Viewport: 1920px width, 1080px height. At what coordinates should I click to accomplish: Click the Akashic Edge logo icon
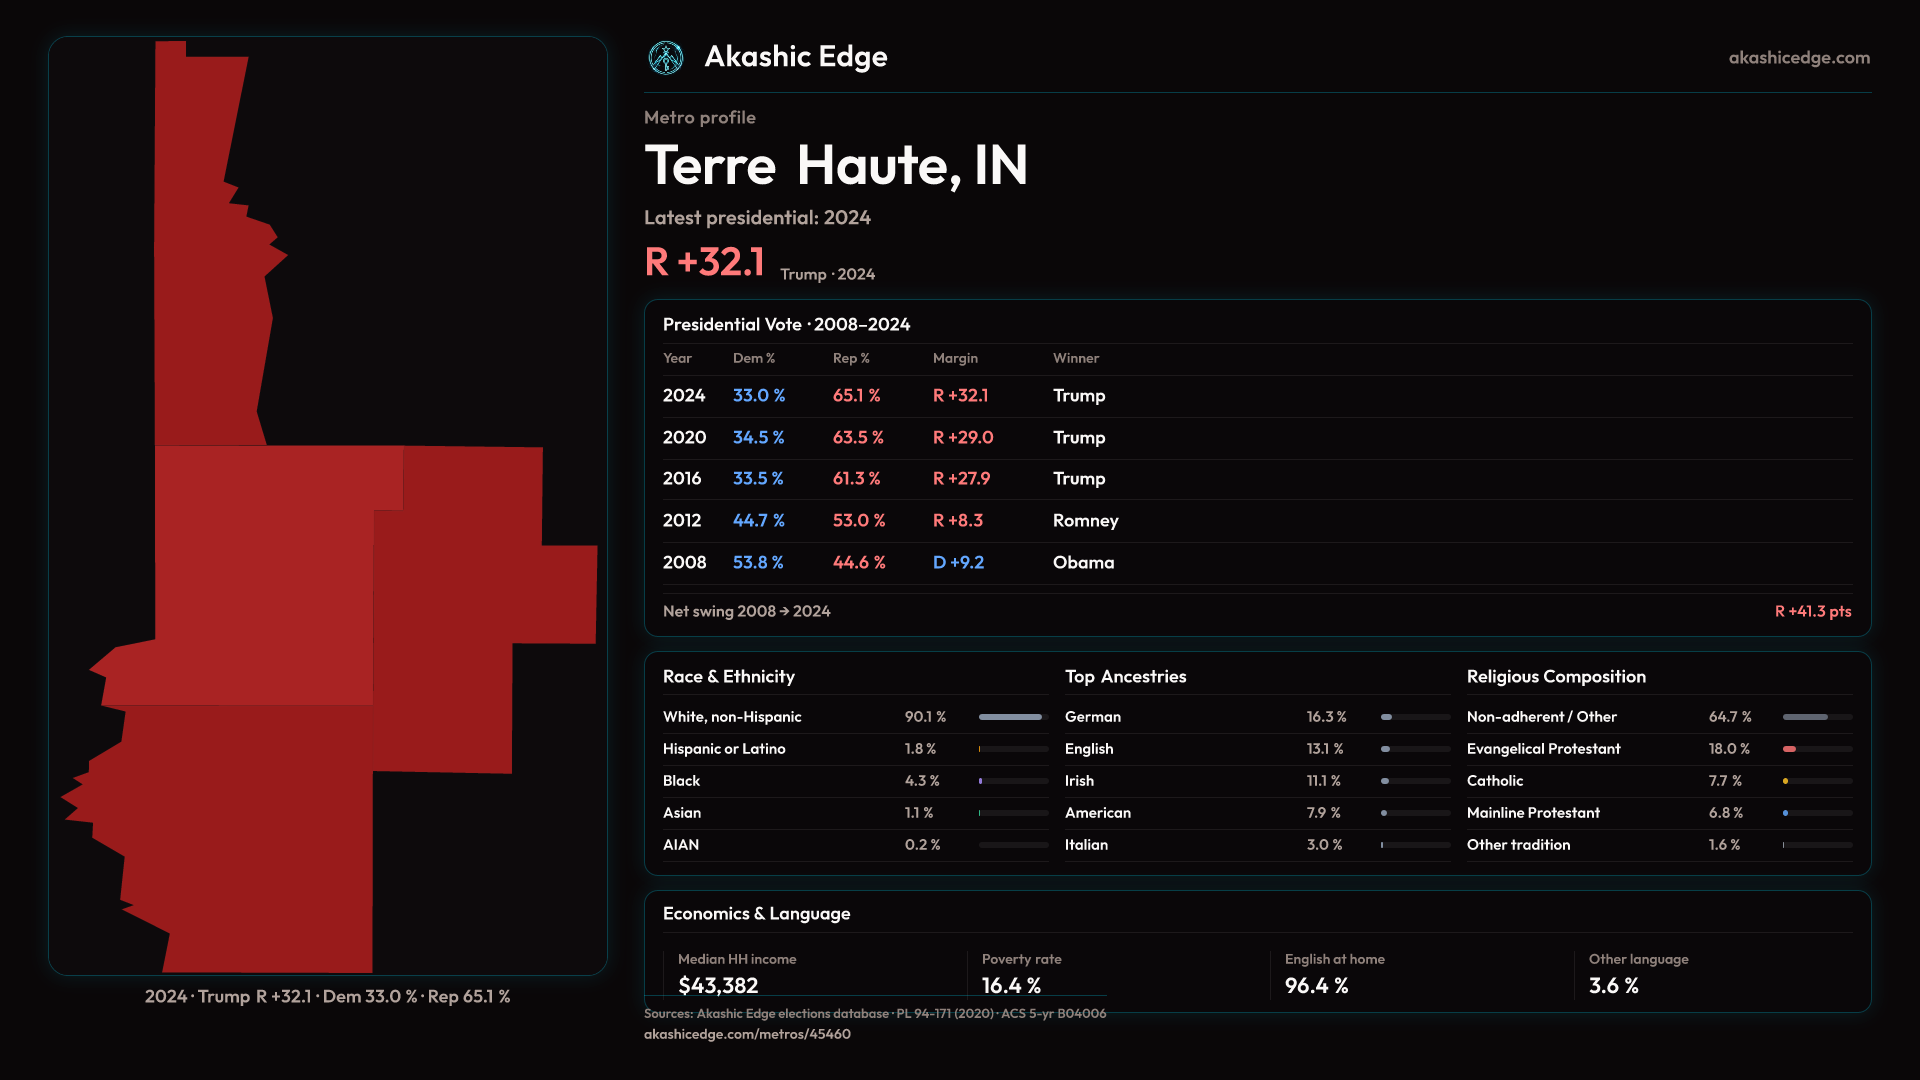click(665, 58)
